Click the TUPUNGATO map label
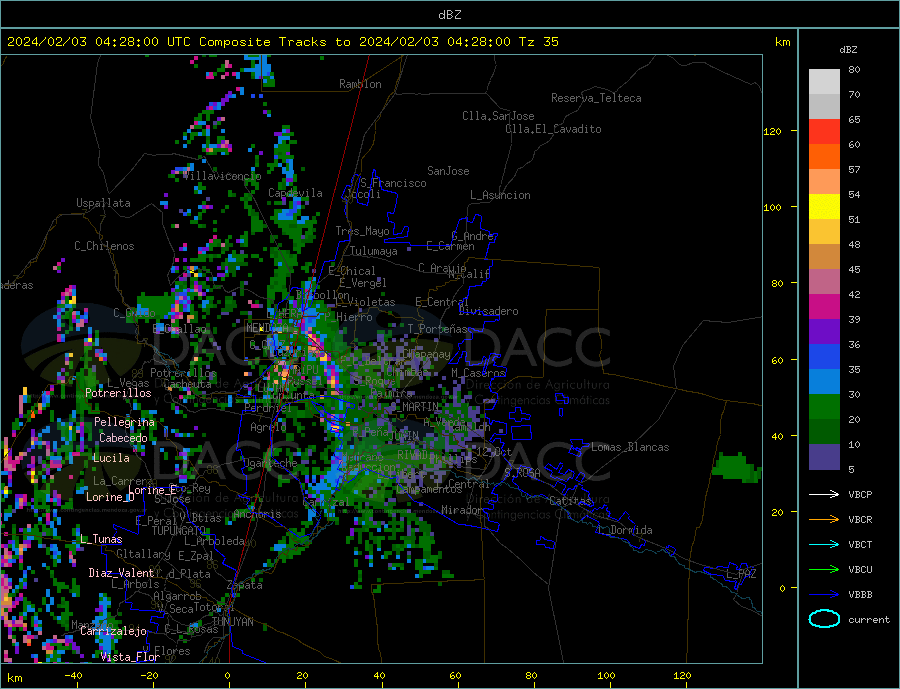 [179, 531]
